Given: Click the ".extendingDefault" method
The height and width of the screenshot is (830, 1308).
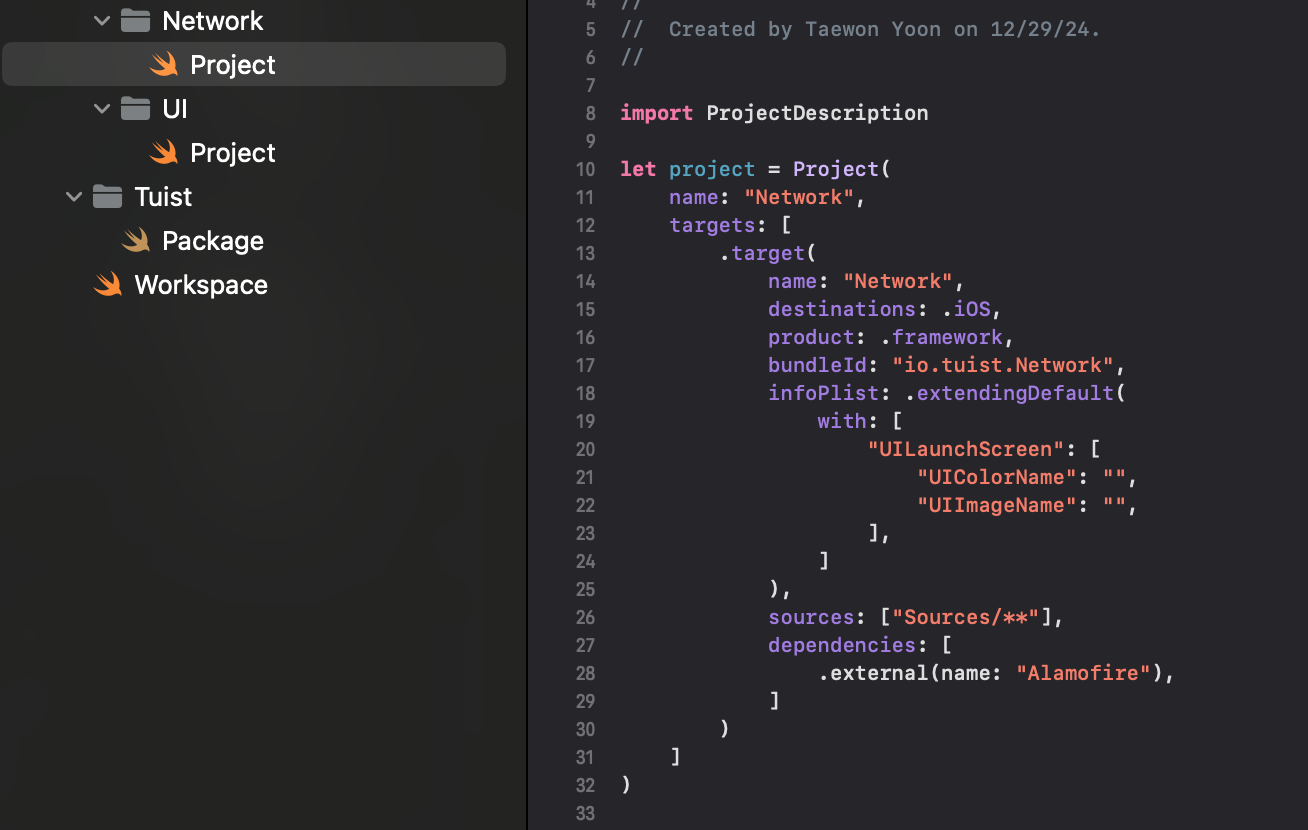Looking at the screenshot, I should [x=1009, y=393].
